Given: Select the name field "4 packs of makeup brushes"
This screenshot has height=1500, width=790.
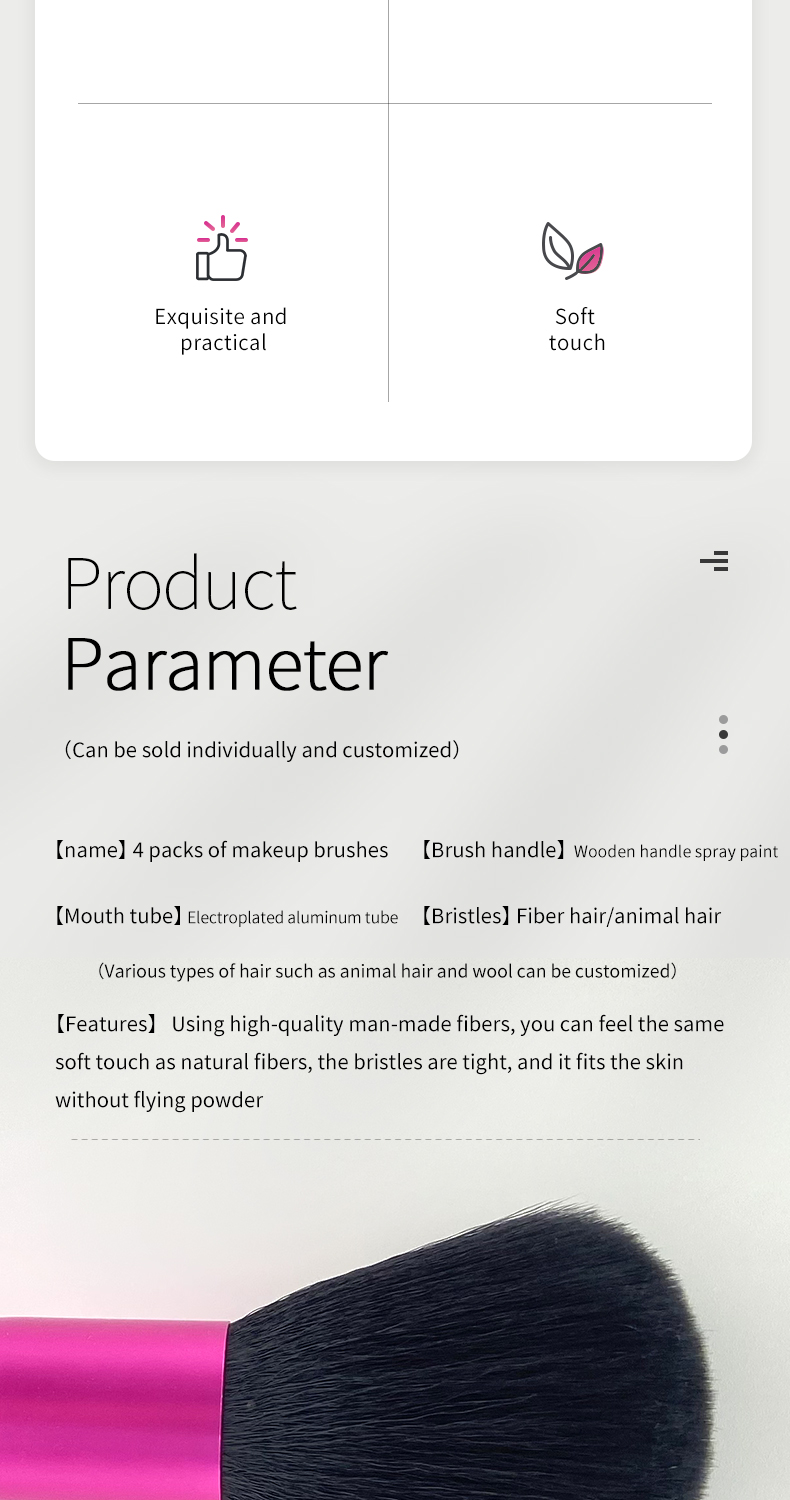Looking at the screenshot, I should coord(221,850).
